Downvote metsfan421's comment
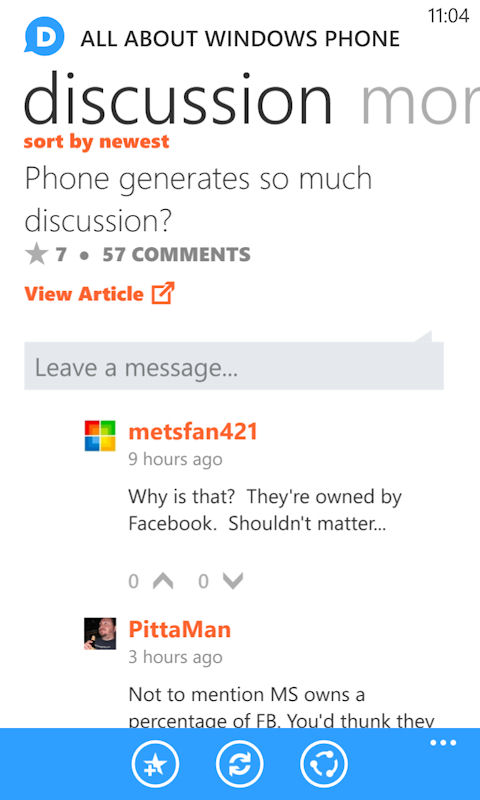Screen dimensions: 480x800 [233, 581]
